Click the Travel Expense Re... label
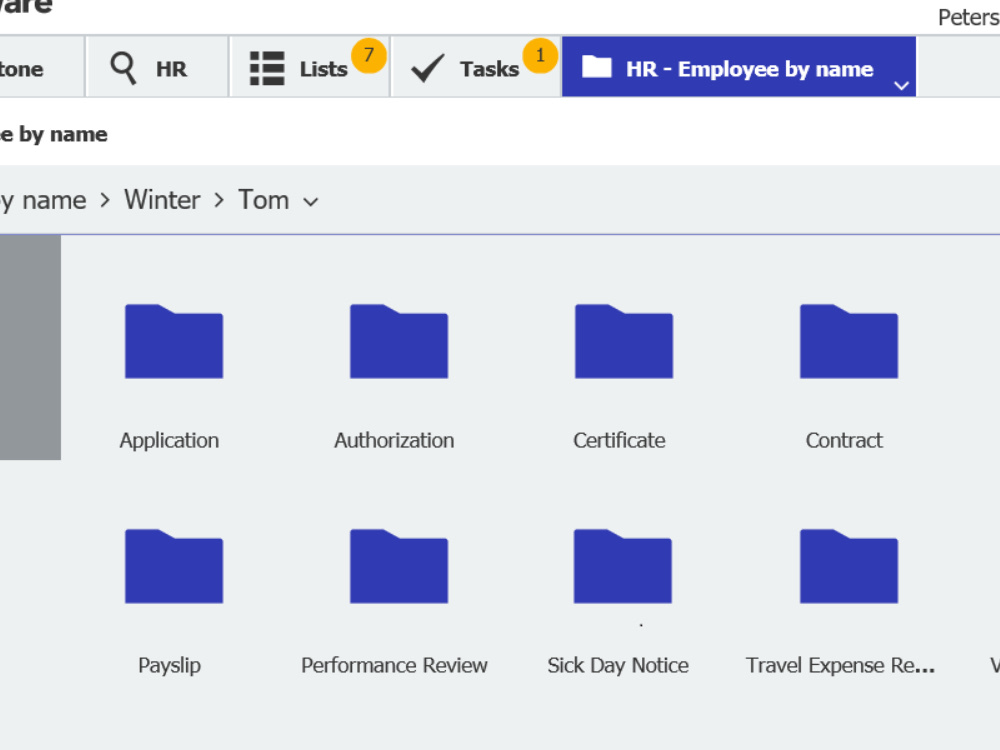1000x750 pixels. point(841,665)
